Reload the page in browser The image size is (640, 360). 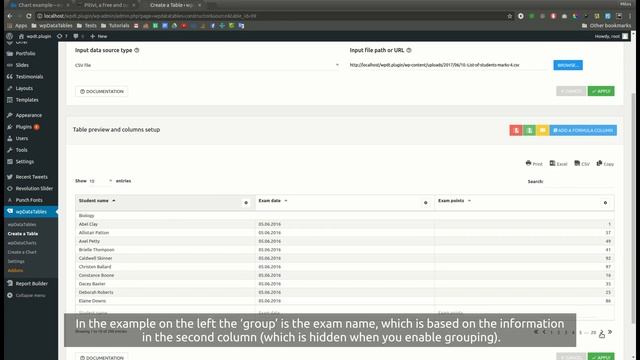(29, 16)
